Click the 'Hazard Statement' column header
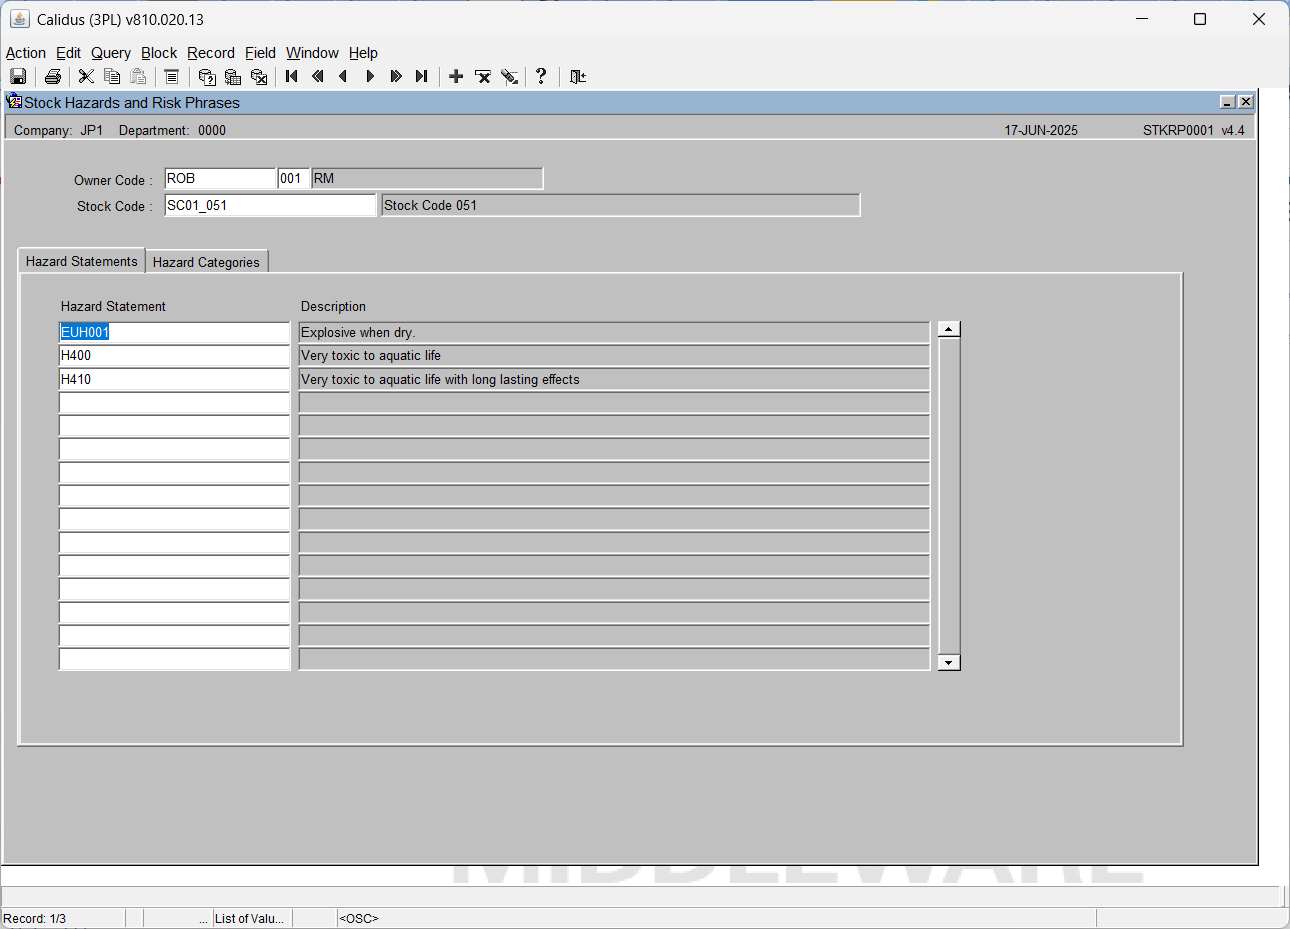This screenshot has height=929, width=1290. [x=113, y=306]
